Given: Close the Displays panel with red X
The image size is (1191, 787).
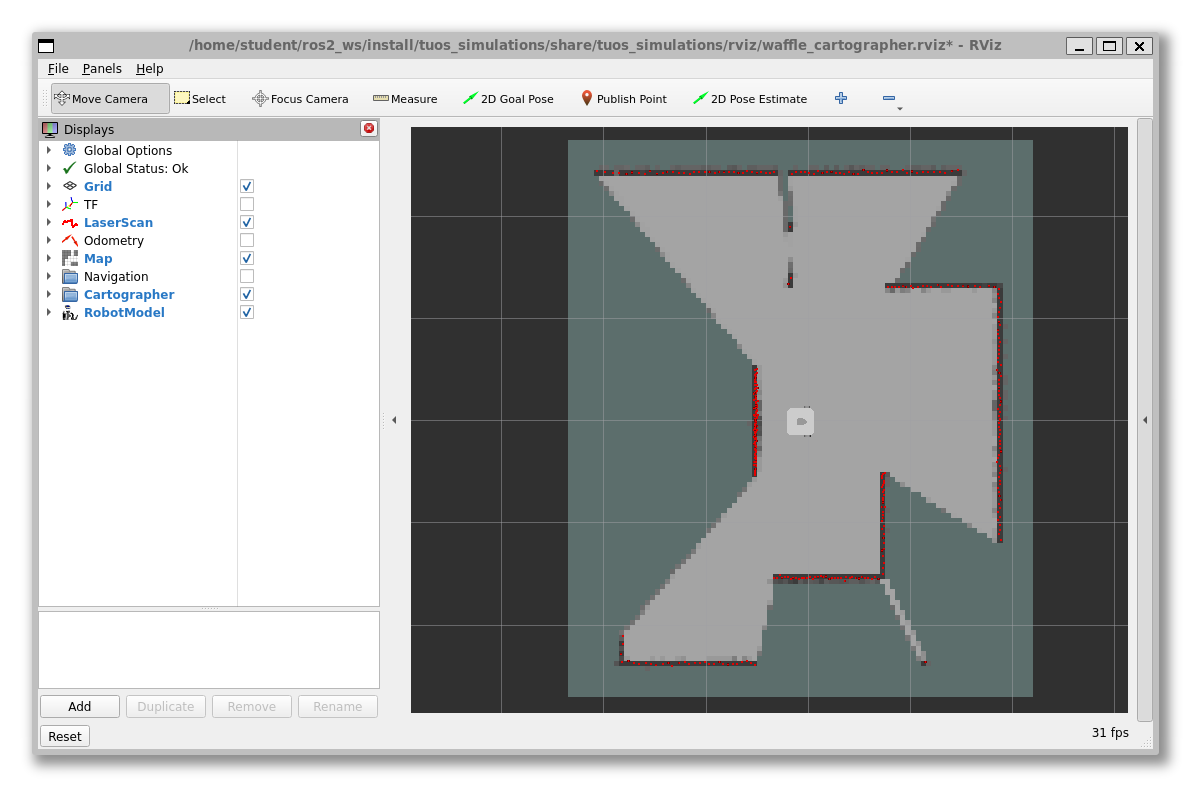Looking at the screenshot, I should (x=369, y=128).
